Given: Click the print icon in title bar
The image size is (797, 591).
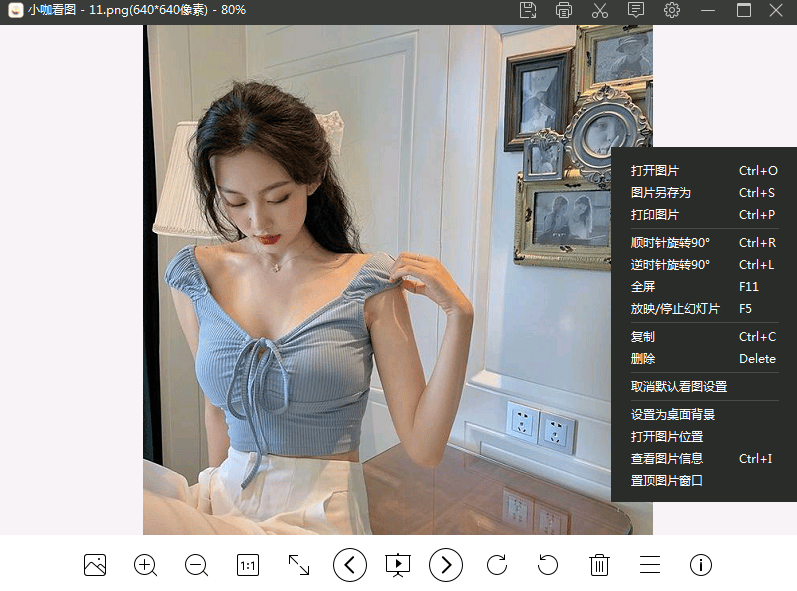Looking at the screenshot, I should (x=564, y=10).
